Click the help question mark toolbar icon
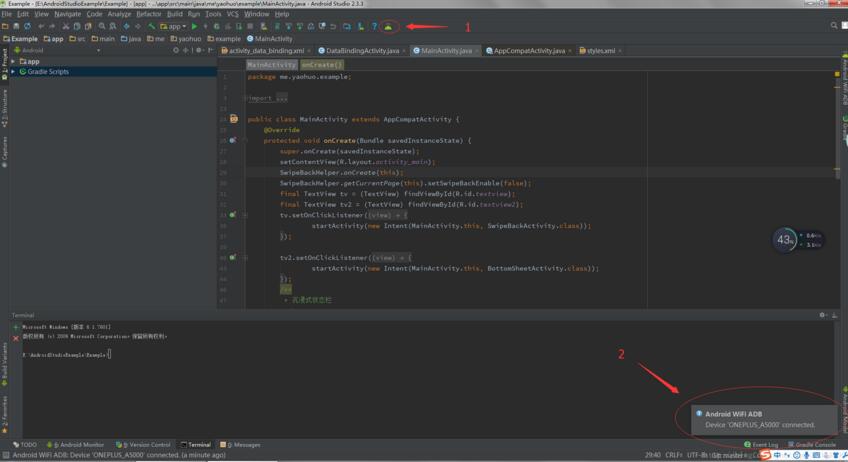The image size is (848, 462). 374,26
